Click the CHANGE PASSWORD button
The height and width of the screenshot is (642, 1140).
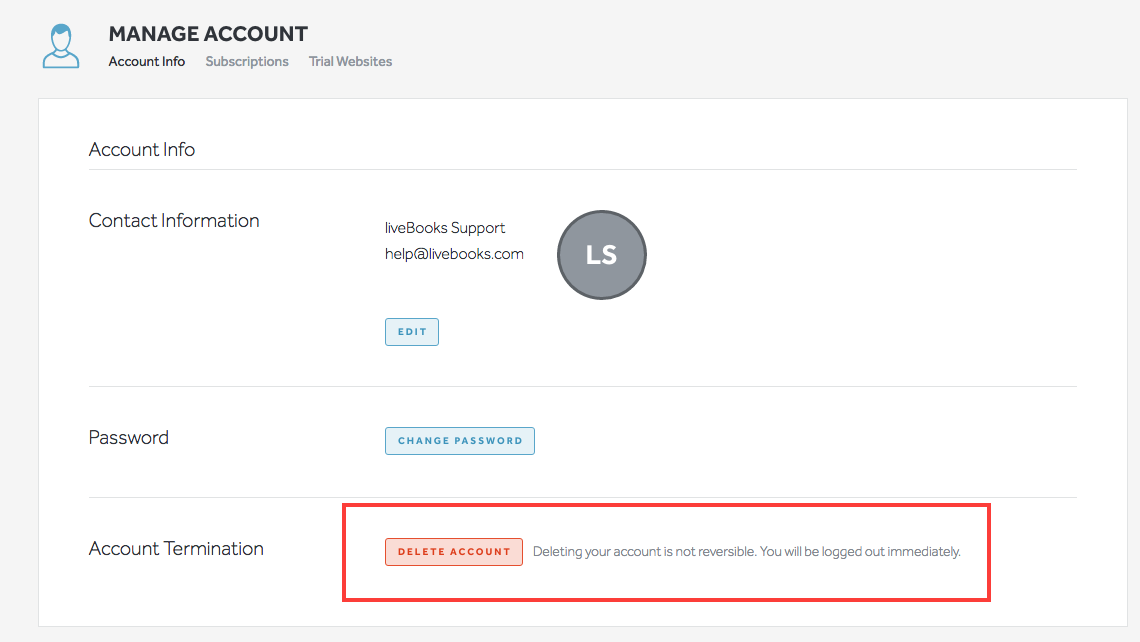tap(460, 441)
